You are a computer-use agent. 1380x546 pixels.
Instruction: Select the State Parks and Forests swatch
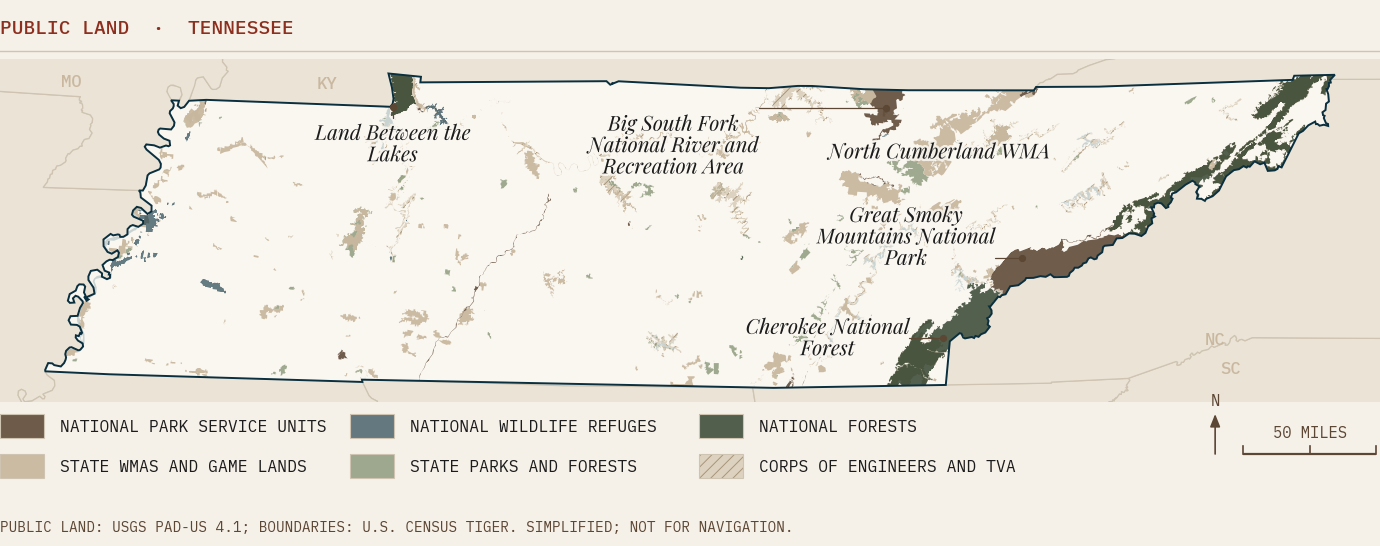click(x=372, y=466)
